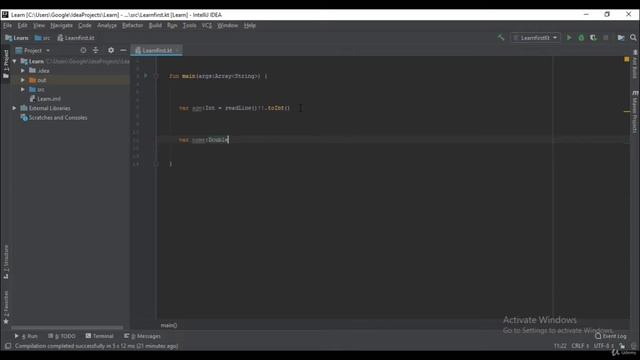
Task: Collapse the Learn root project node
Action: click(15, 61)
